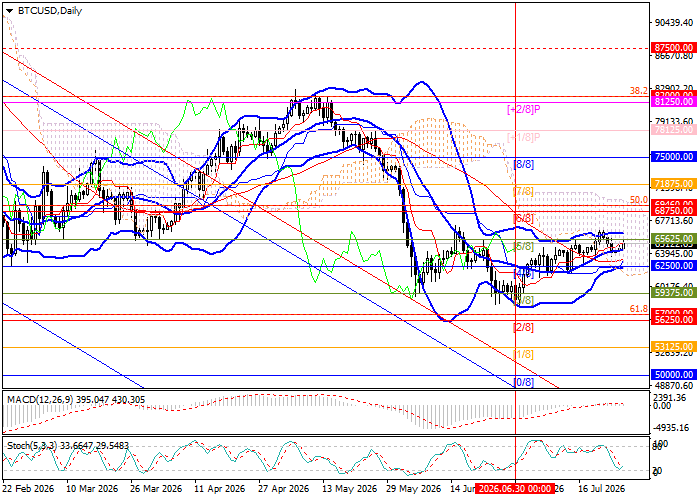Screen dimensions: 700x500
Task: Click the 79133.60 price axis value
Action: point(674,121)
